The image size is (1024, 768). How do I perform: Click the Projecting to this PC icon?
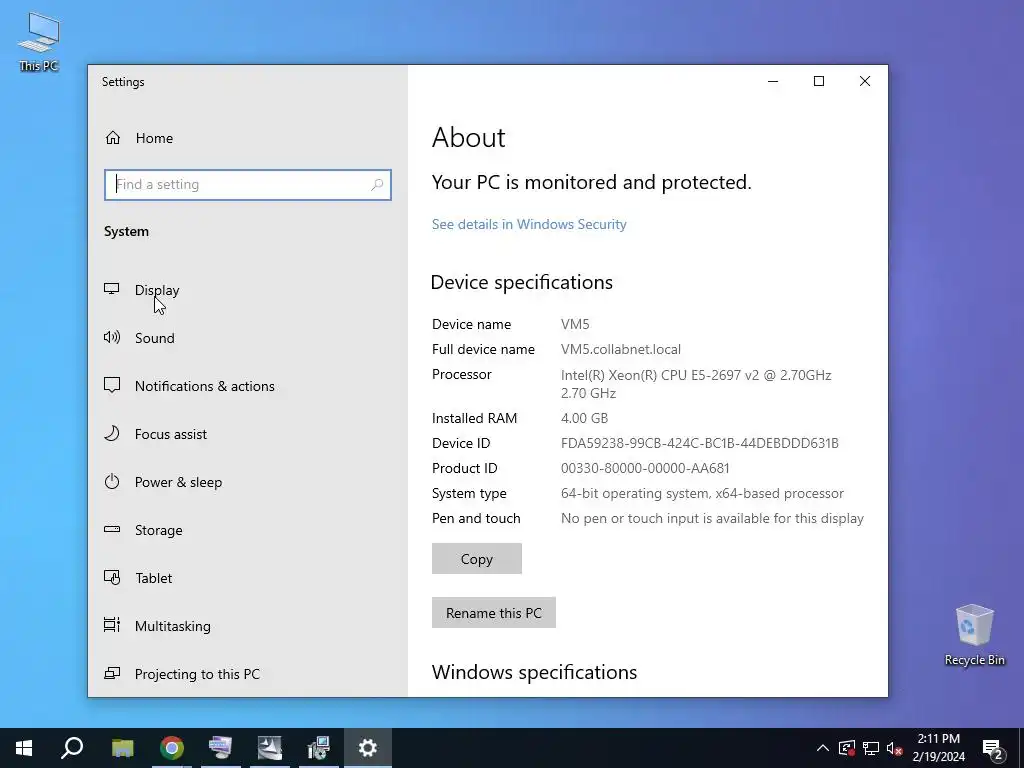pyautogui.click(x=112, y=673)
